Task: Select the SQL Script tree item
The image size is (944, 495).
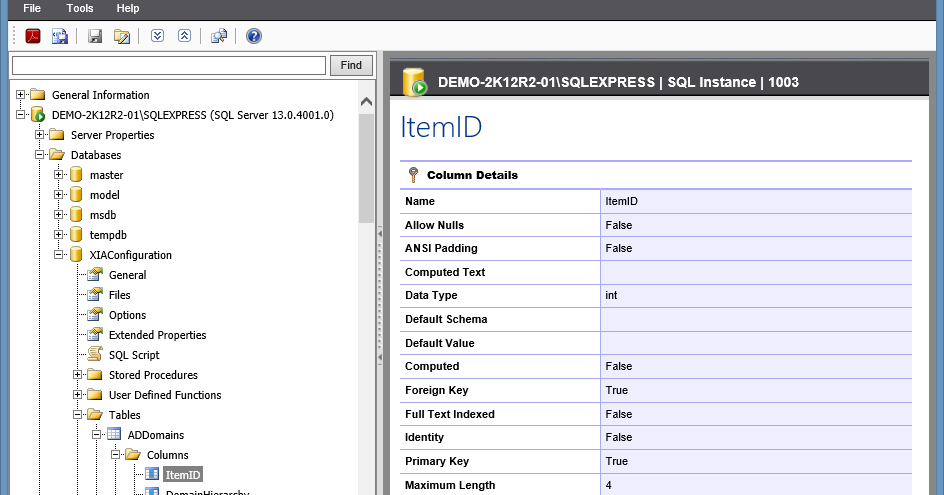Action: pyautogui.click(x=134, y=355)
